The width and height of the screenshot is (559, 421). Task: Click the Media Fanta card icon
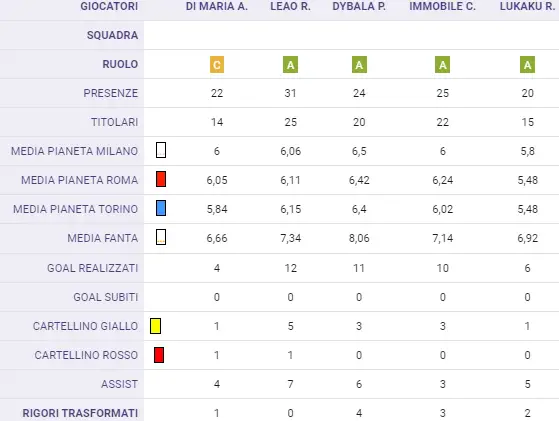click(x=161, y=237)
